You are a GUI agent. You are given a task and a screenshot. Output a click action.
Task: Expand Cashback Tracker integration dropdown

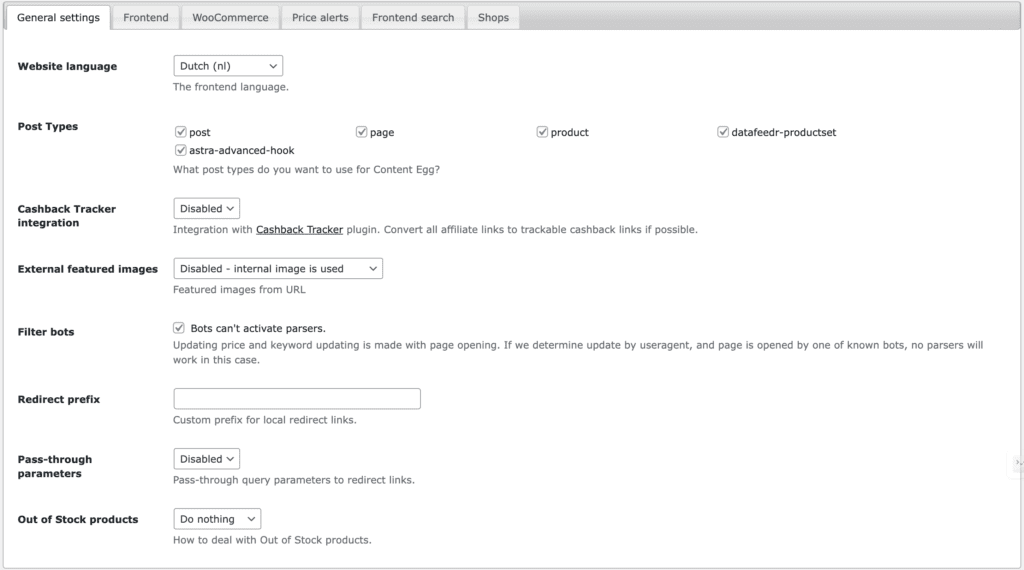click(206, 208)
